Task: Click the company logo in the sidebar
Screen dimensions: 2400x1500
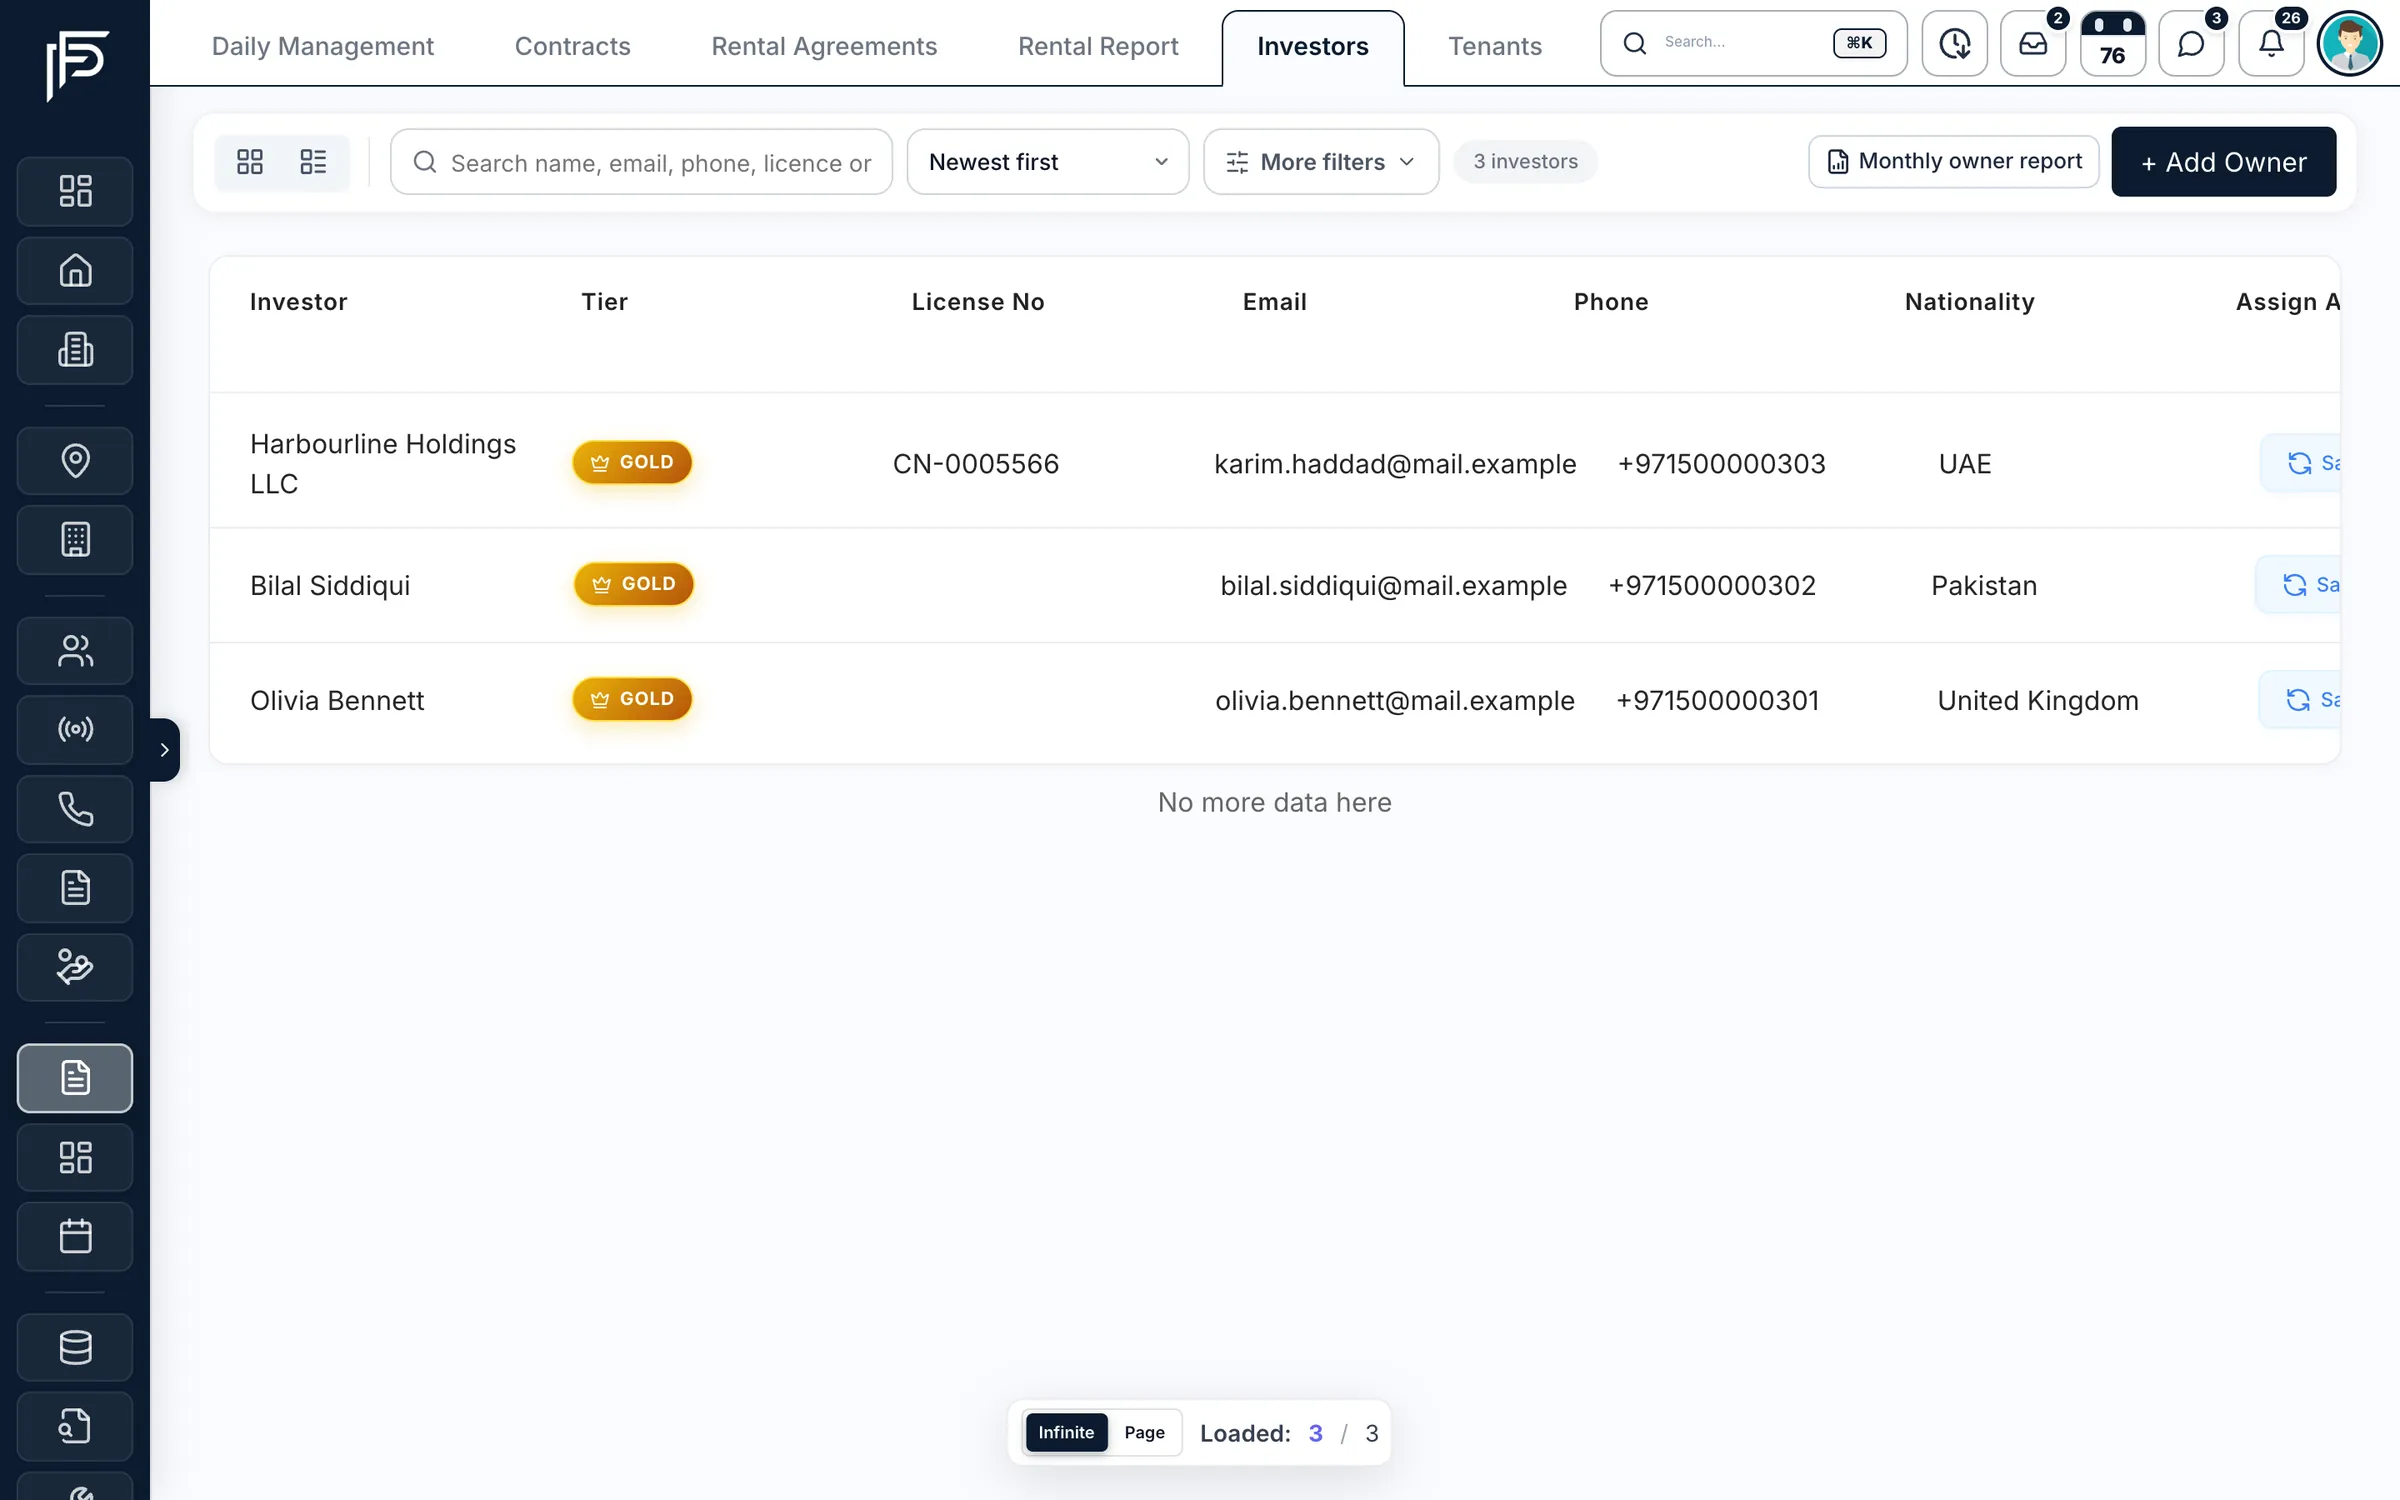Action: 76,65
